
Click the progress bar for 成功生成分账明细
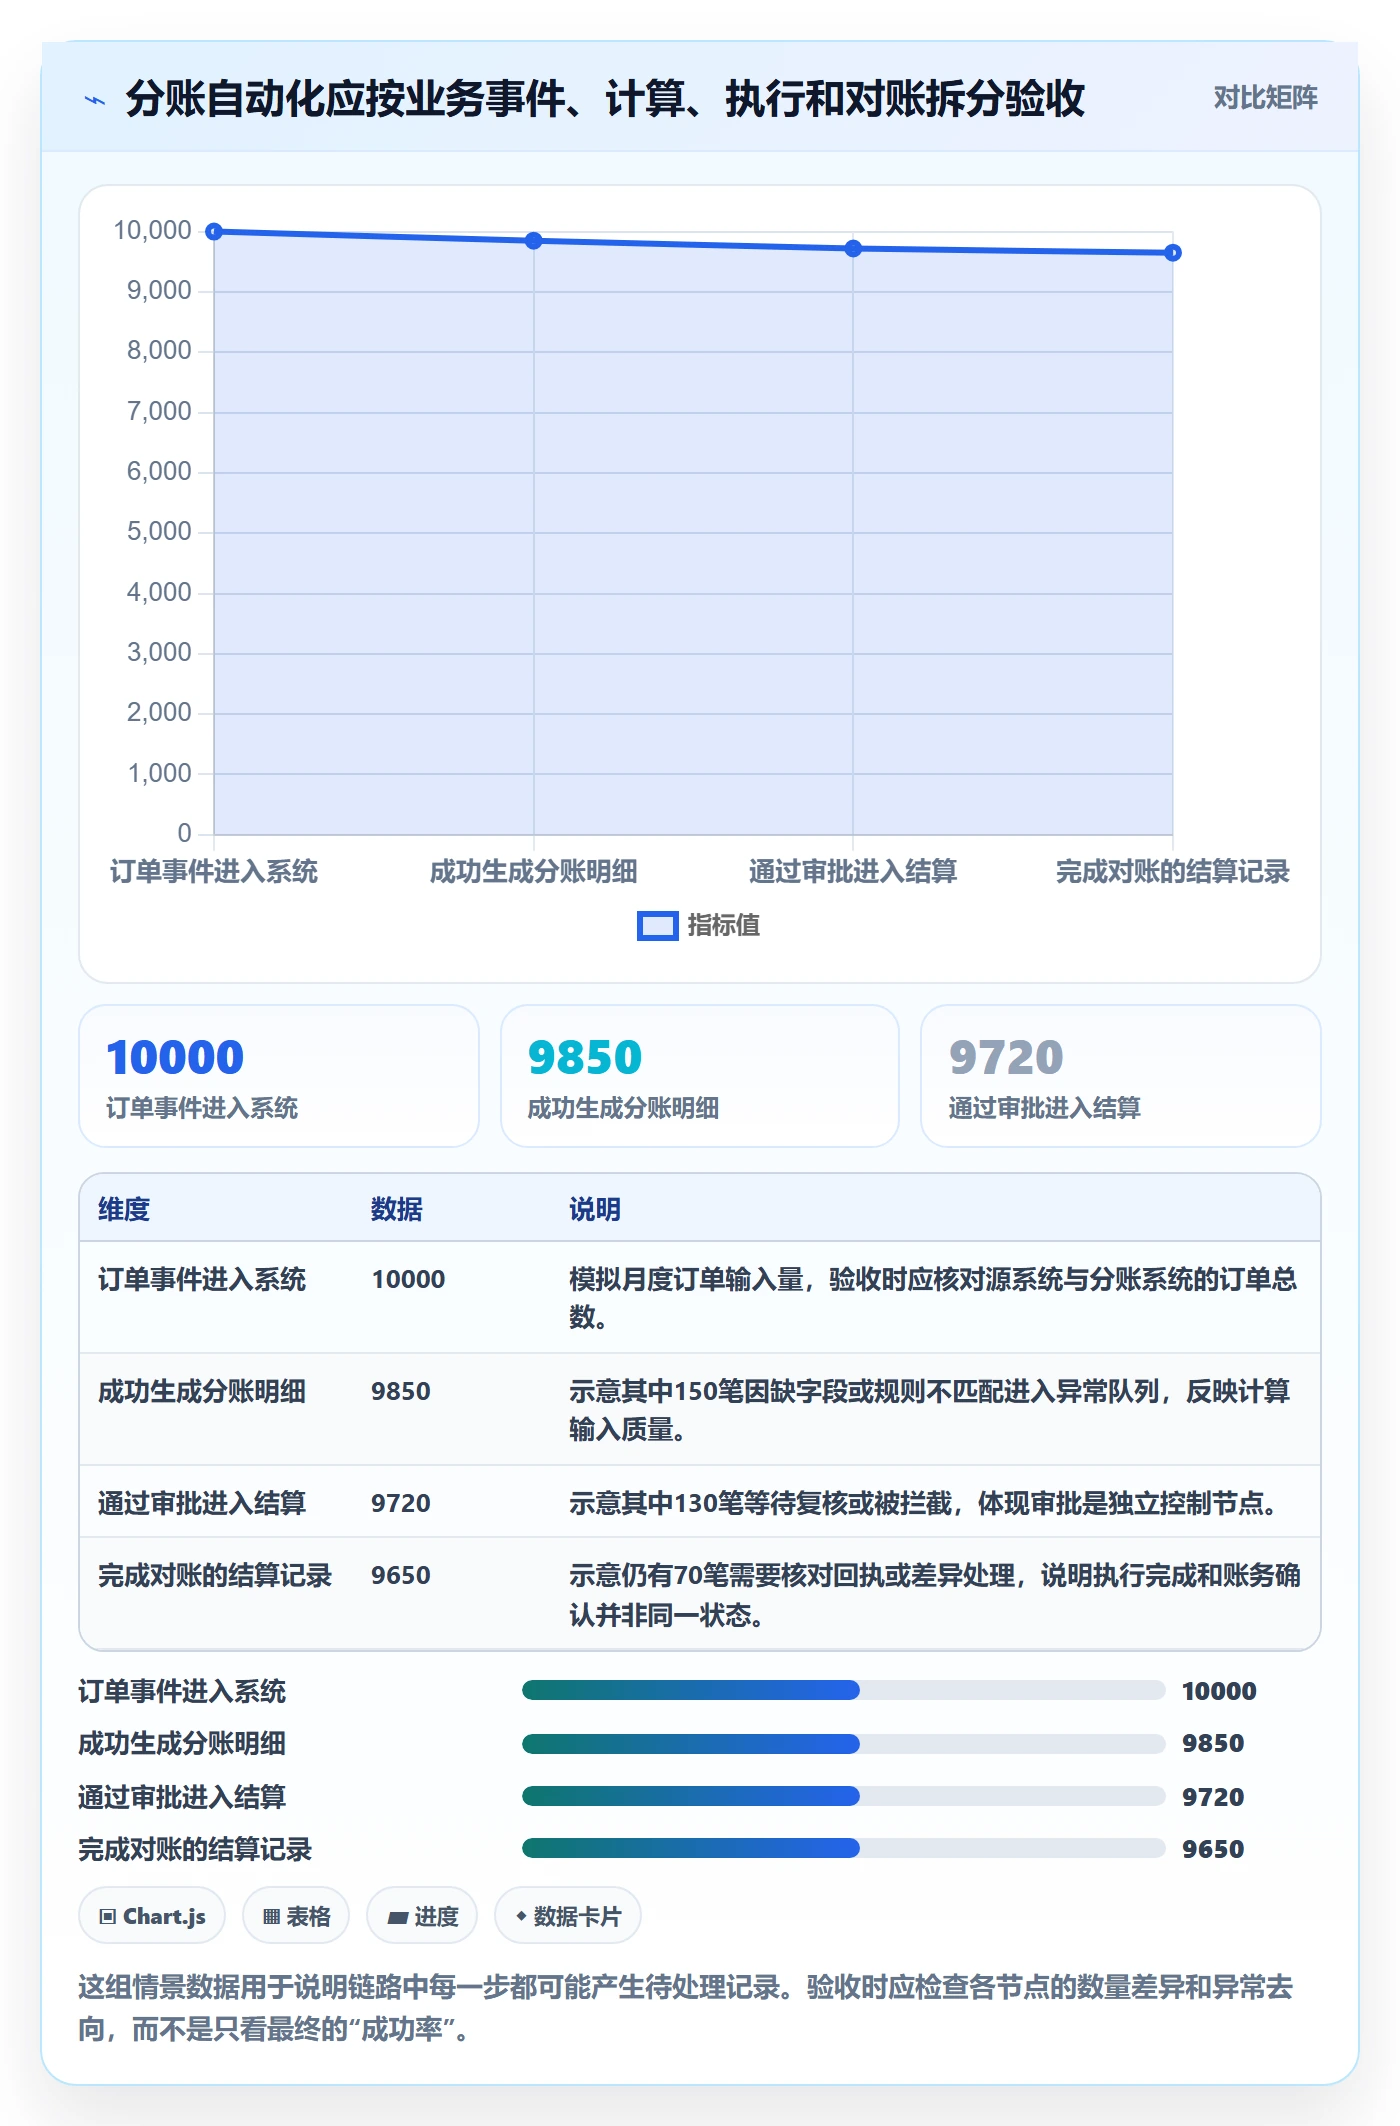point(843,1744)
